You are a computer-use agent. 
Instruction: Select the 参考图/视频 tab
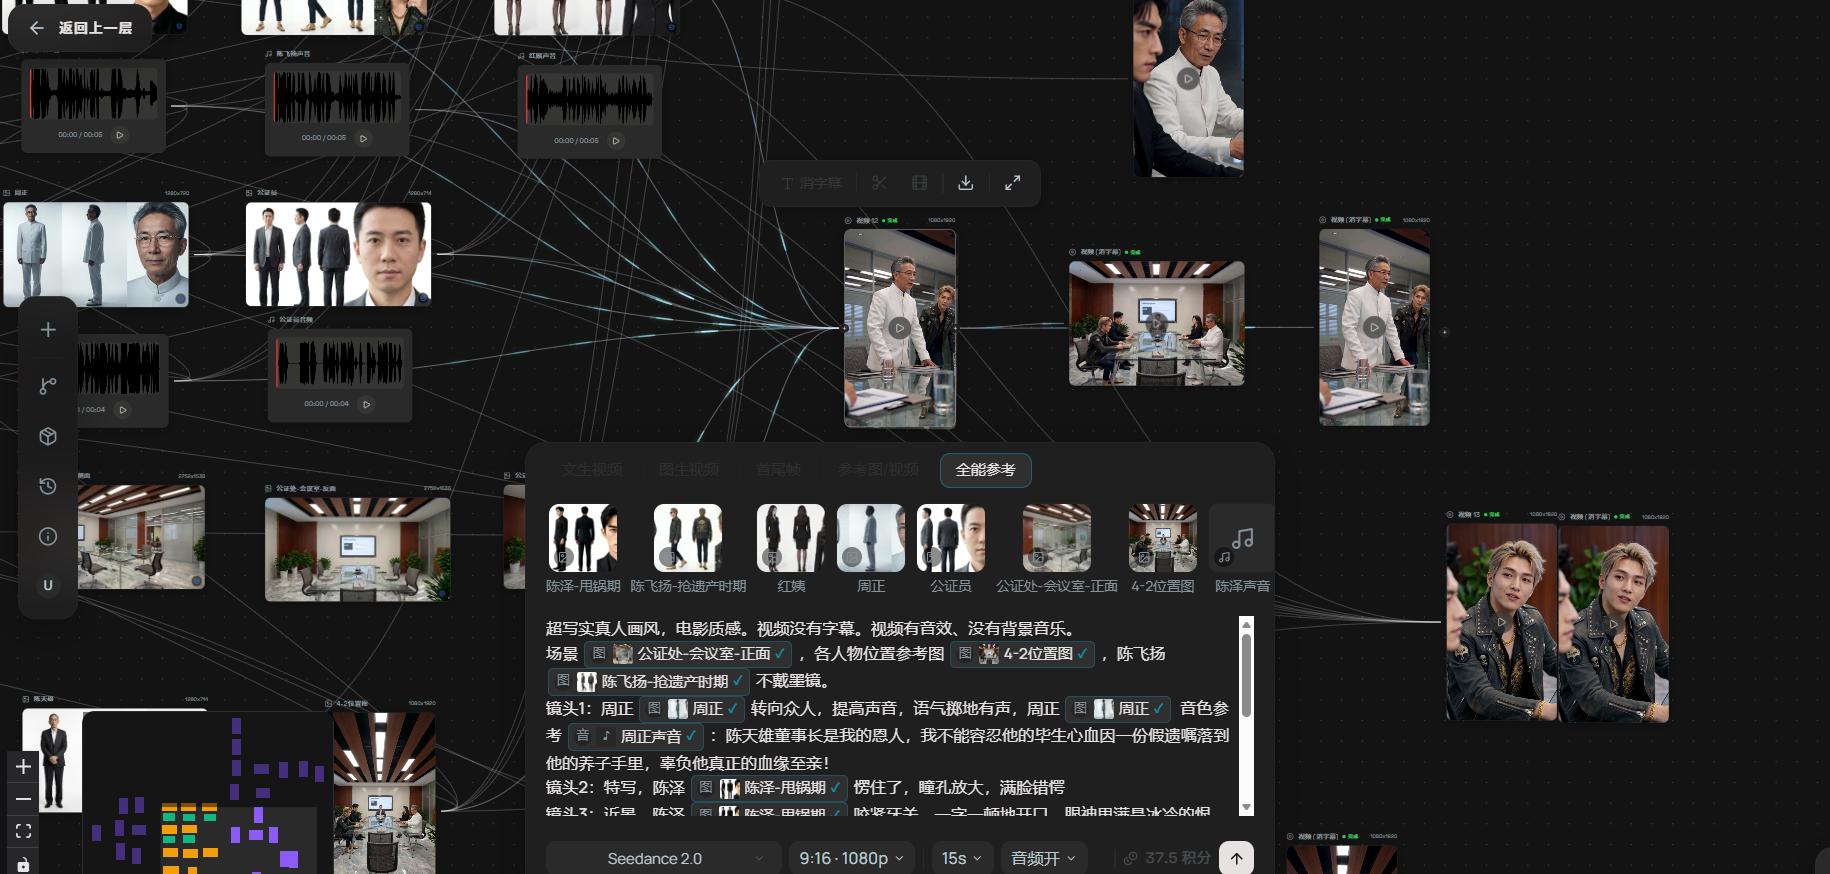click(878, 470)
